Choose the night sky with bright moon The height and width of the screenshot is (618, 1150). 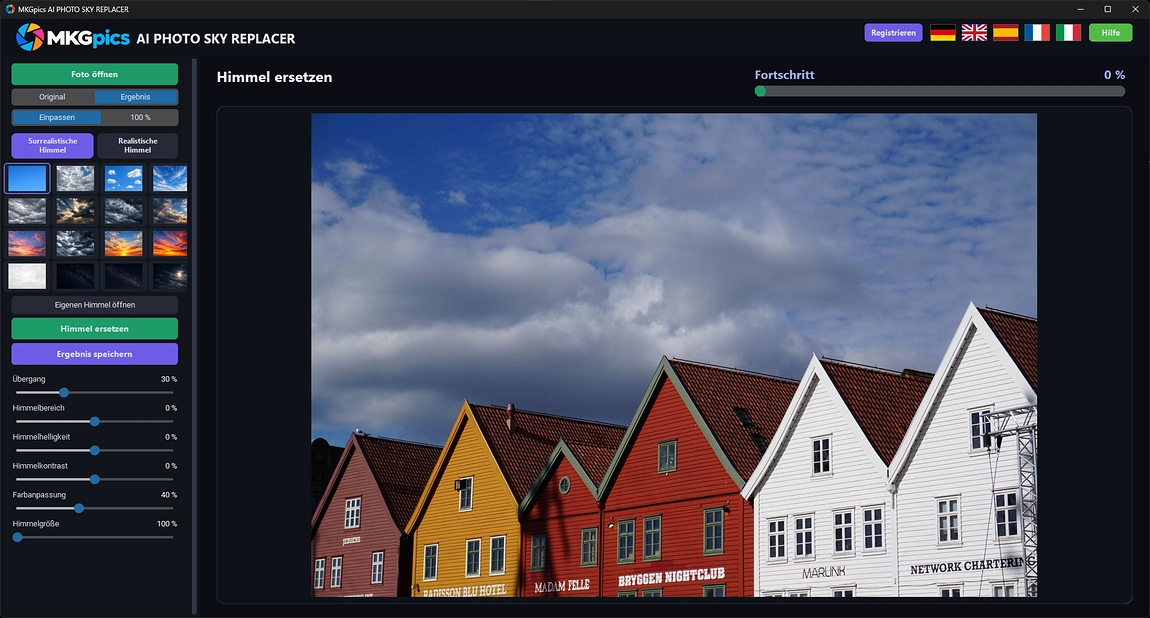[x=170, y=276]
